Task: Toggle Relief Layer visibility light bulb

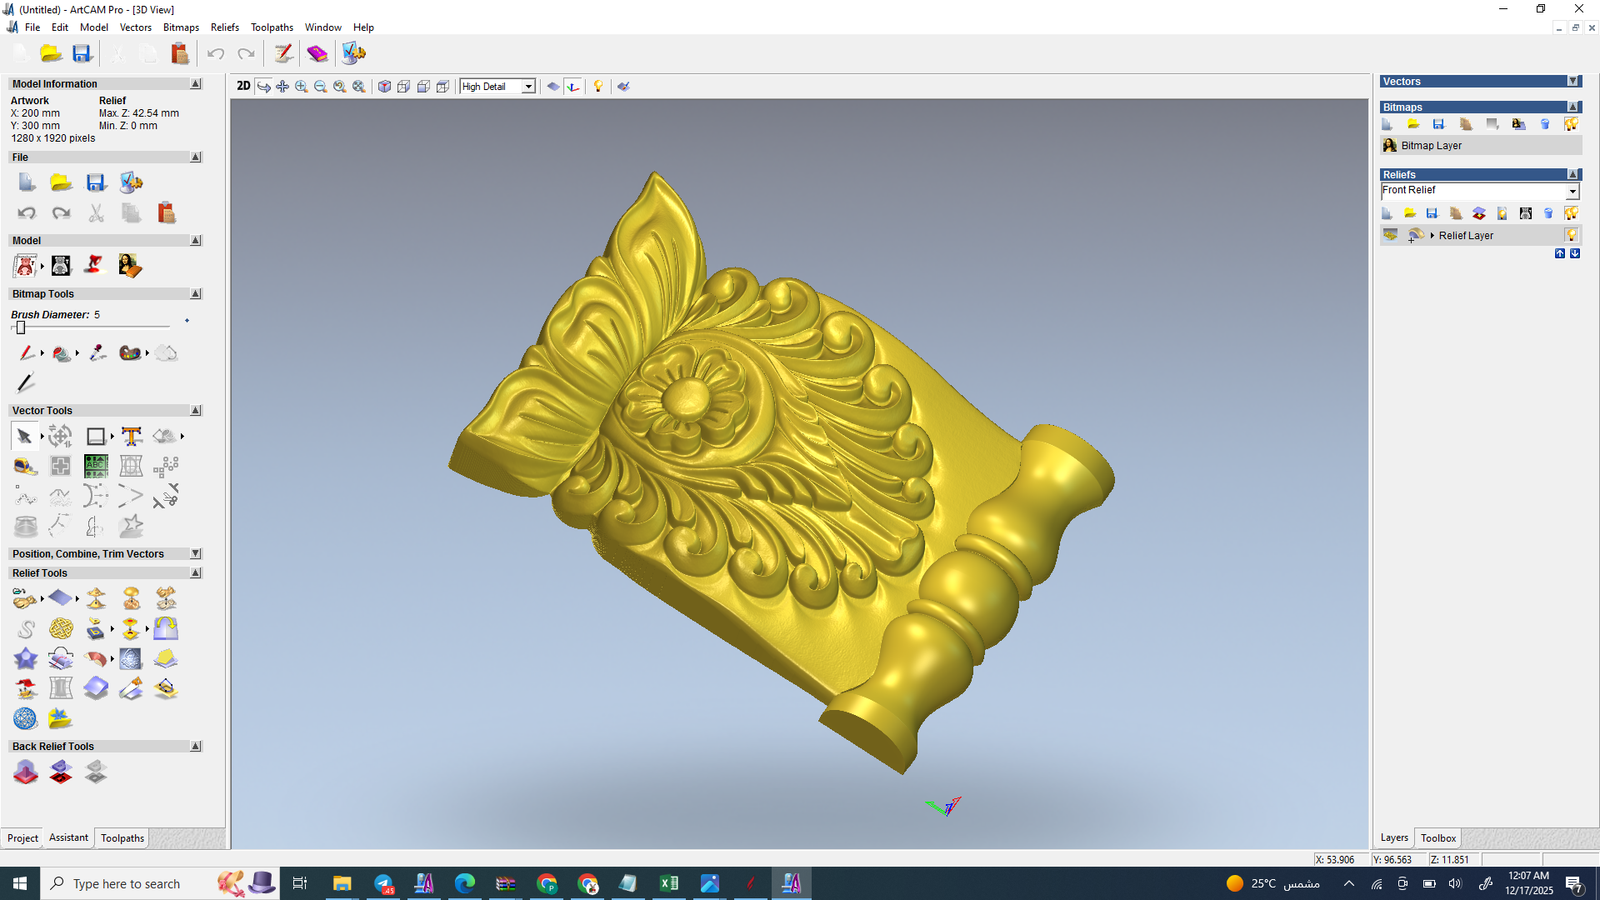Action: tap(1571, 235)
